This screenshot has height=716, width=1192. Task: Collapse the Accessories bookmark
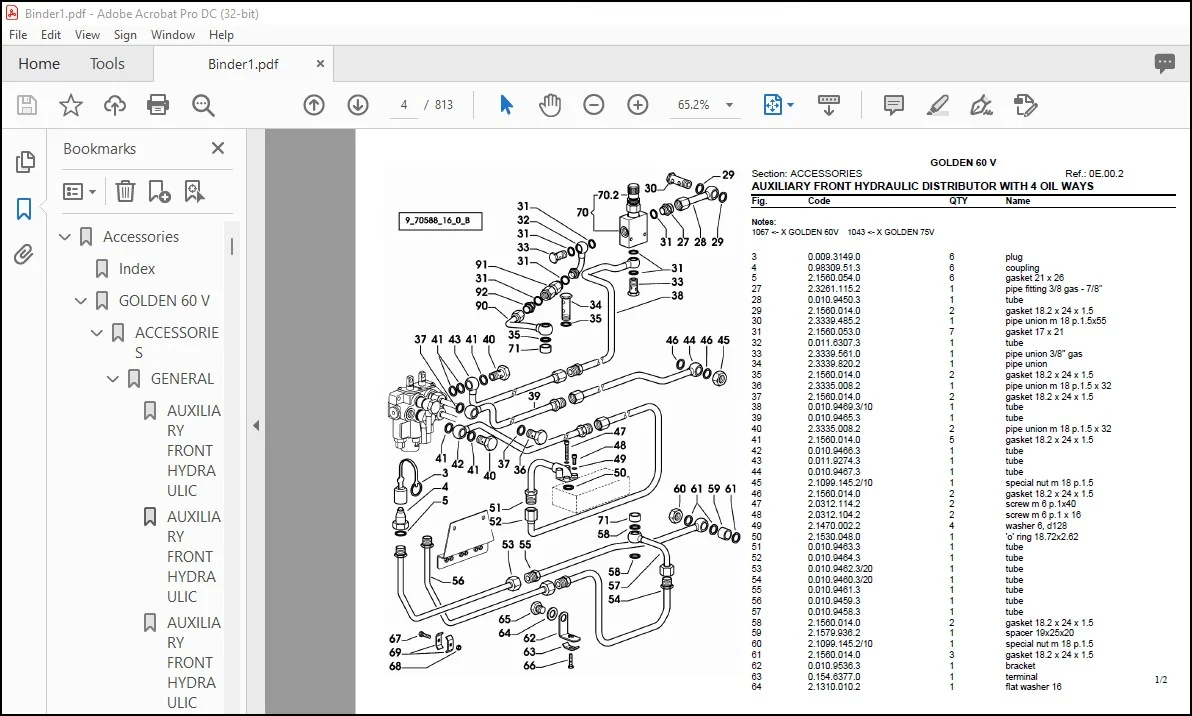click(65, 237)
